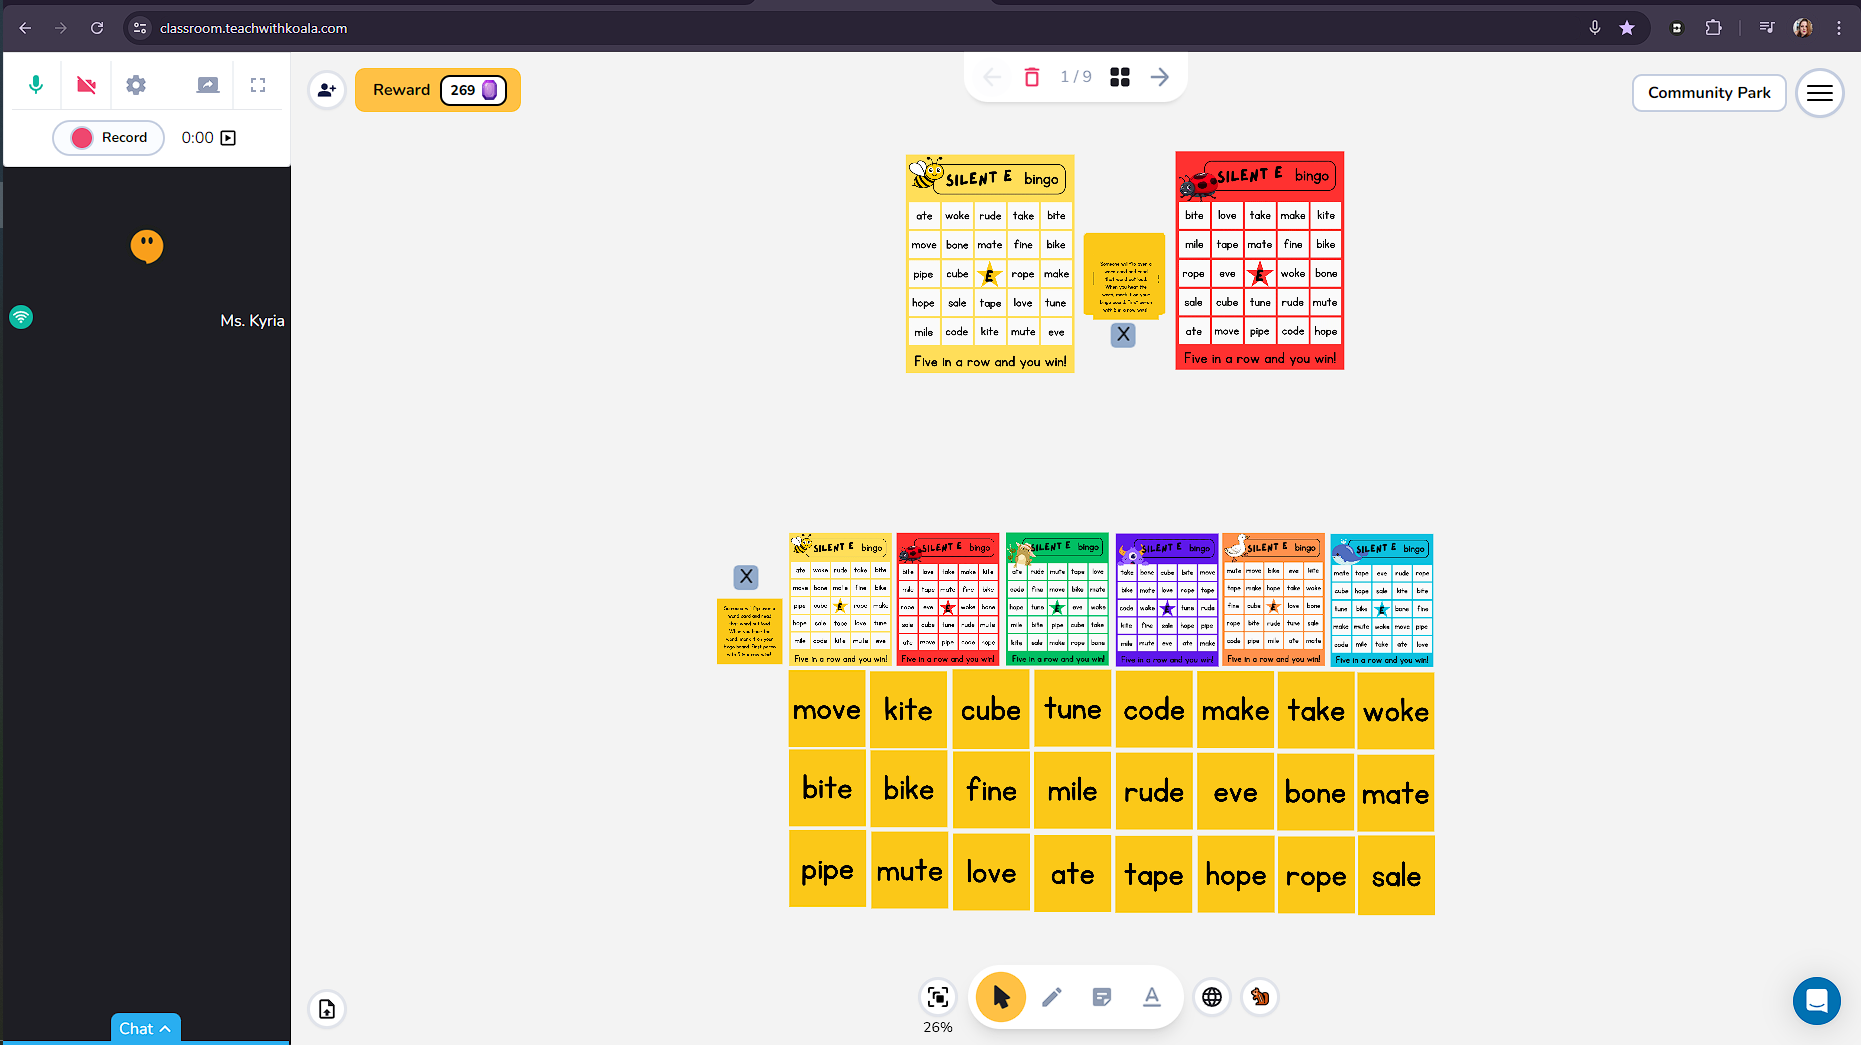The image size is (1861, 1045).
Task: Click the screen share icon
Action: (207, 85)
